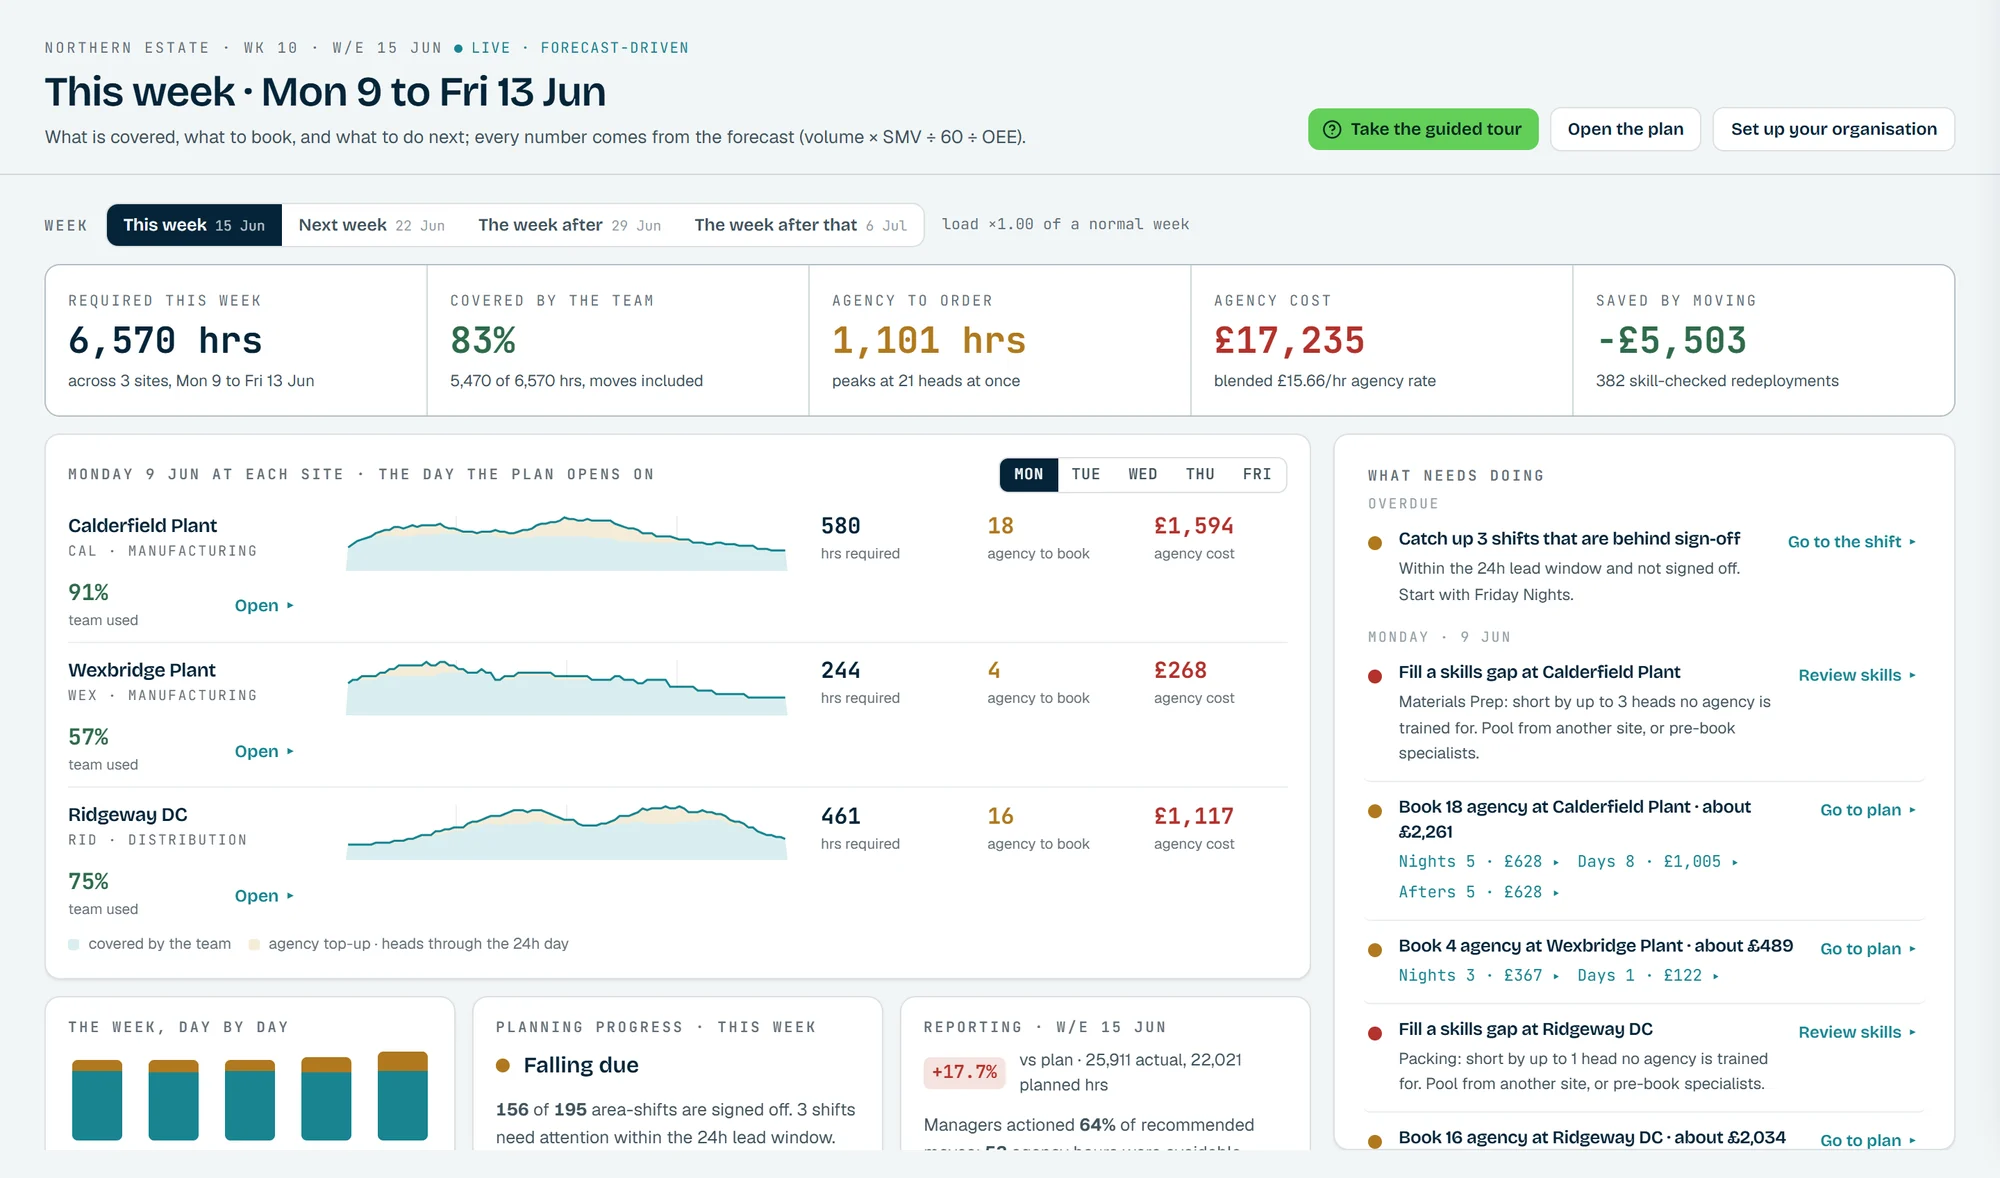2000x1178 pixels.
Task: Click the FORECAST-DRIVEN label
Action: (614, 48)
